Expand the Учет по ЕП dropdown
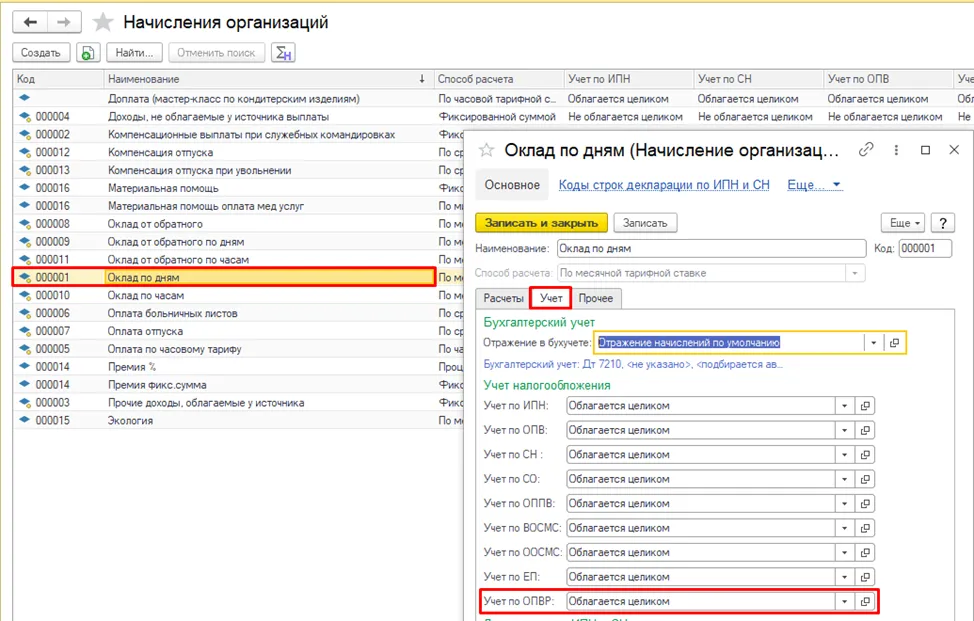The width and height of the screenshot is (974, 621). 844,577
